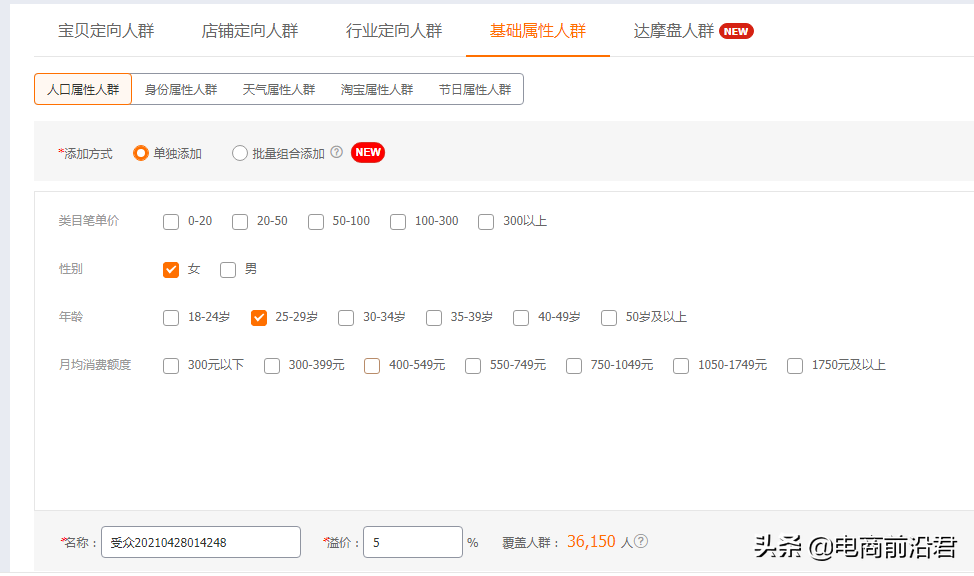
Task: Click the NEW badge after 批量组合添加 option
Action: tap(367, 152)
